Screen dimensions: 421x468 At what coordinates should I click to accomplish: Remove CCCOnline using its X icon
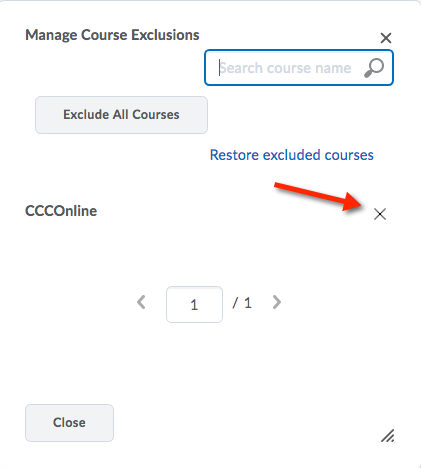tap(380, 214)
